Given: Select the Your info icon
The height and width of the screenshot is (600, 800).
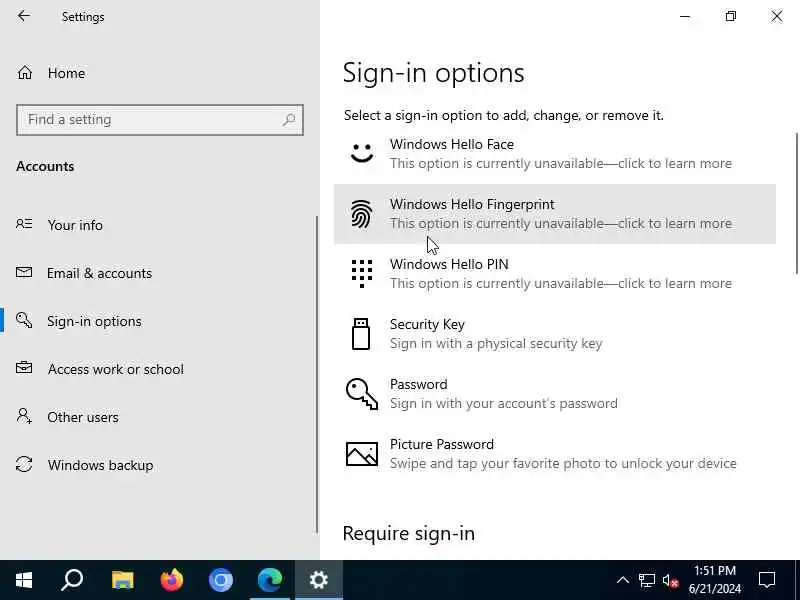Looking at the screenshot, I should pos(24,224).
